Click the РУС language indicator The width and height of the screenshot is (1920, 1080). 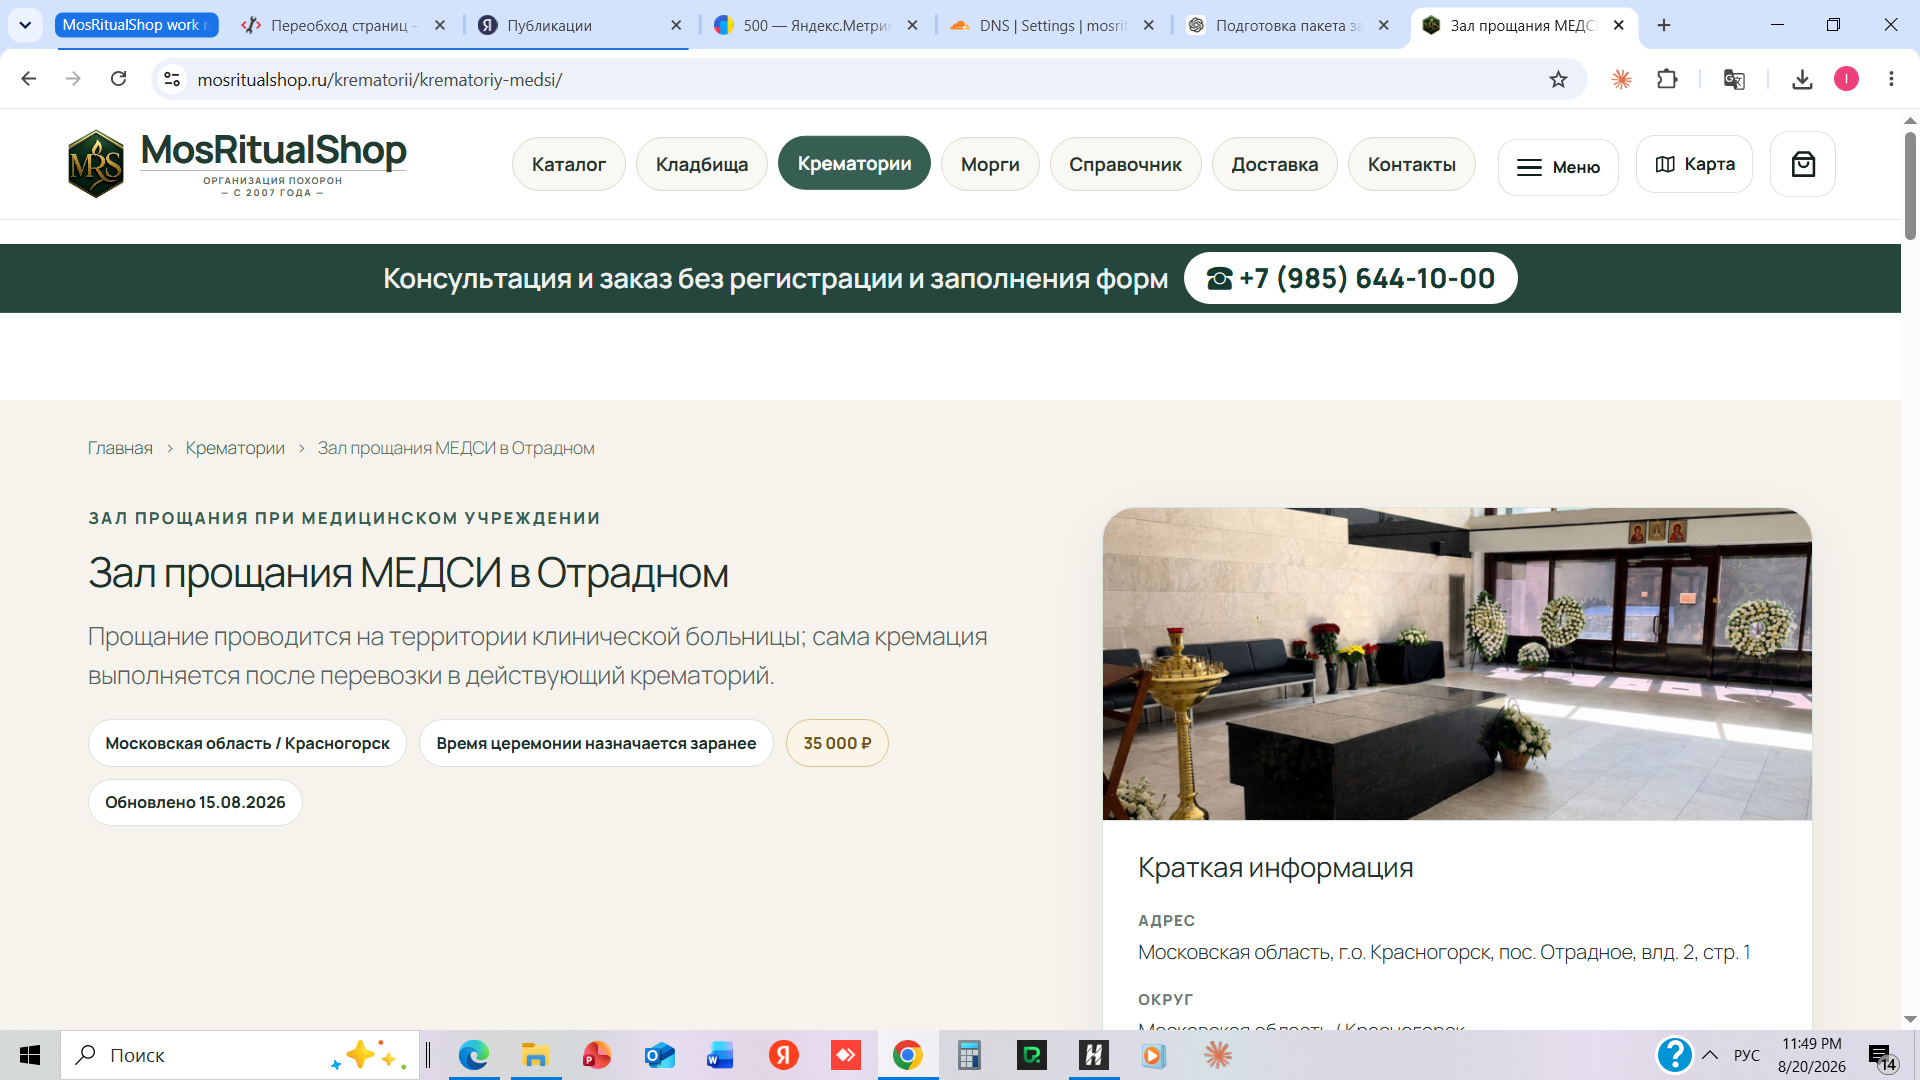tap(1746, 1055)
